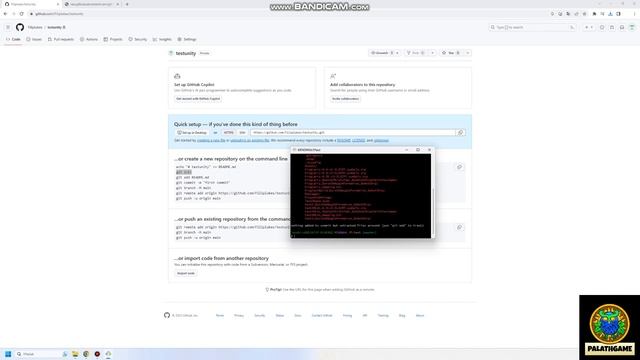
Task: Click the GitHub search box
Action: click(532, 27)
